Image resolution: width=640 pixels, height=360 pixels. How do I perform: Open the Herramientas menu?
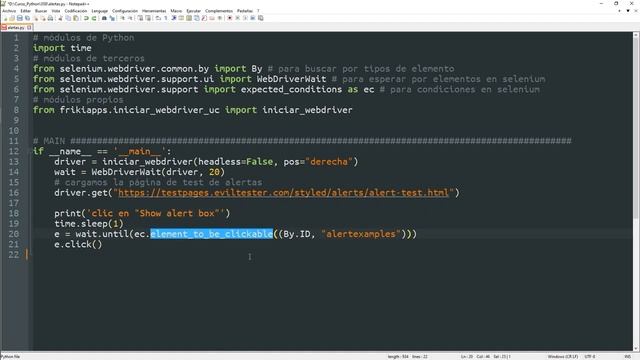[x=154, y=11]
